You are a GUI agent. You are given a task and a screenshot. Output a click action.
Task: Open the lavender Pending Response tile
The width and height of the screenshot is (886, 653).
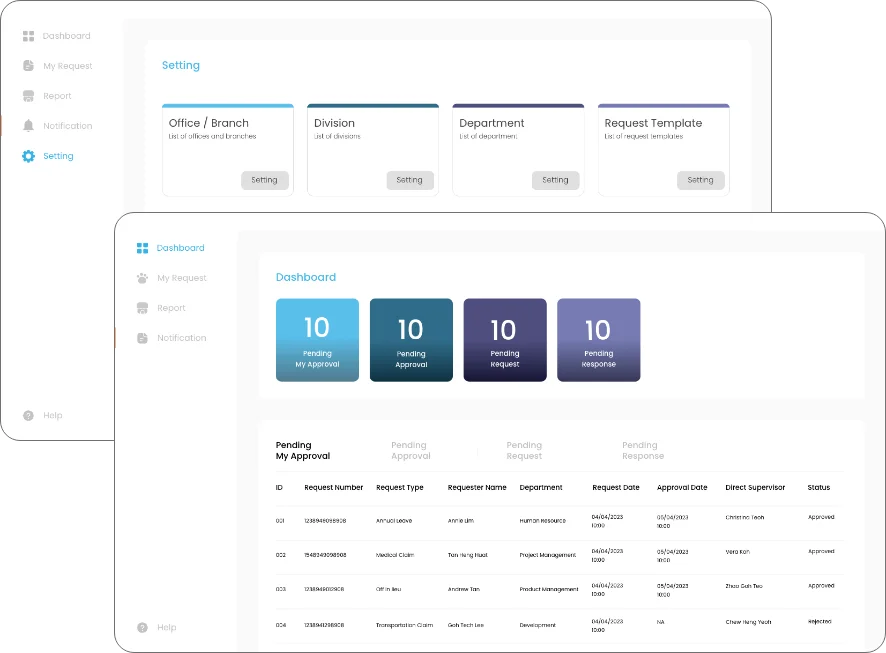[x=598, y=340]
